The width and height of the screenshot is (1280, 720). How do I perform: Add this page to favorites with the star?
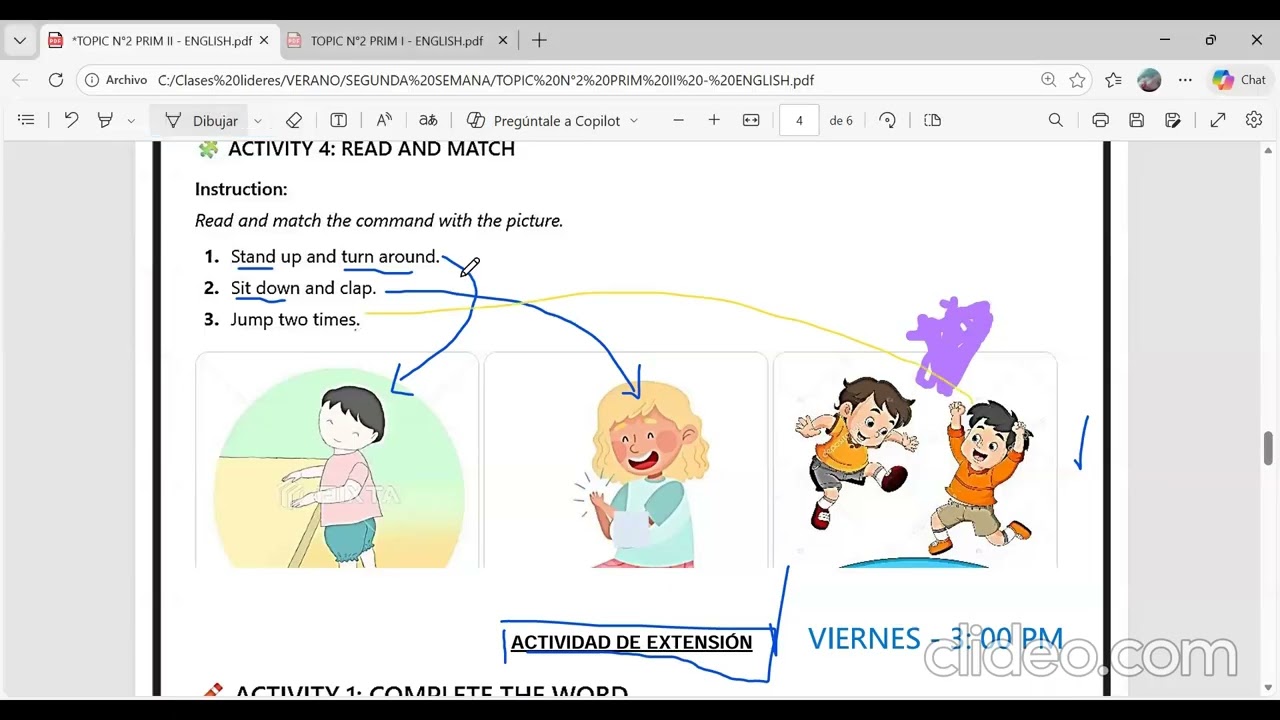tap(1077, 80)
